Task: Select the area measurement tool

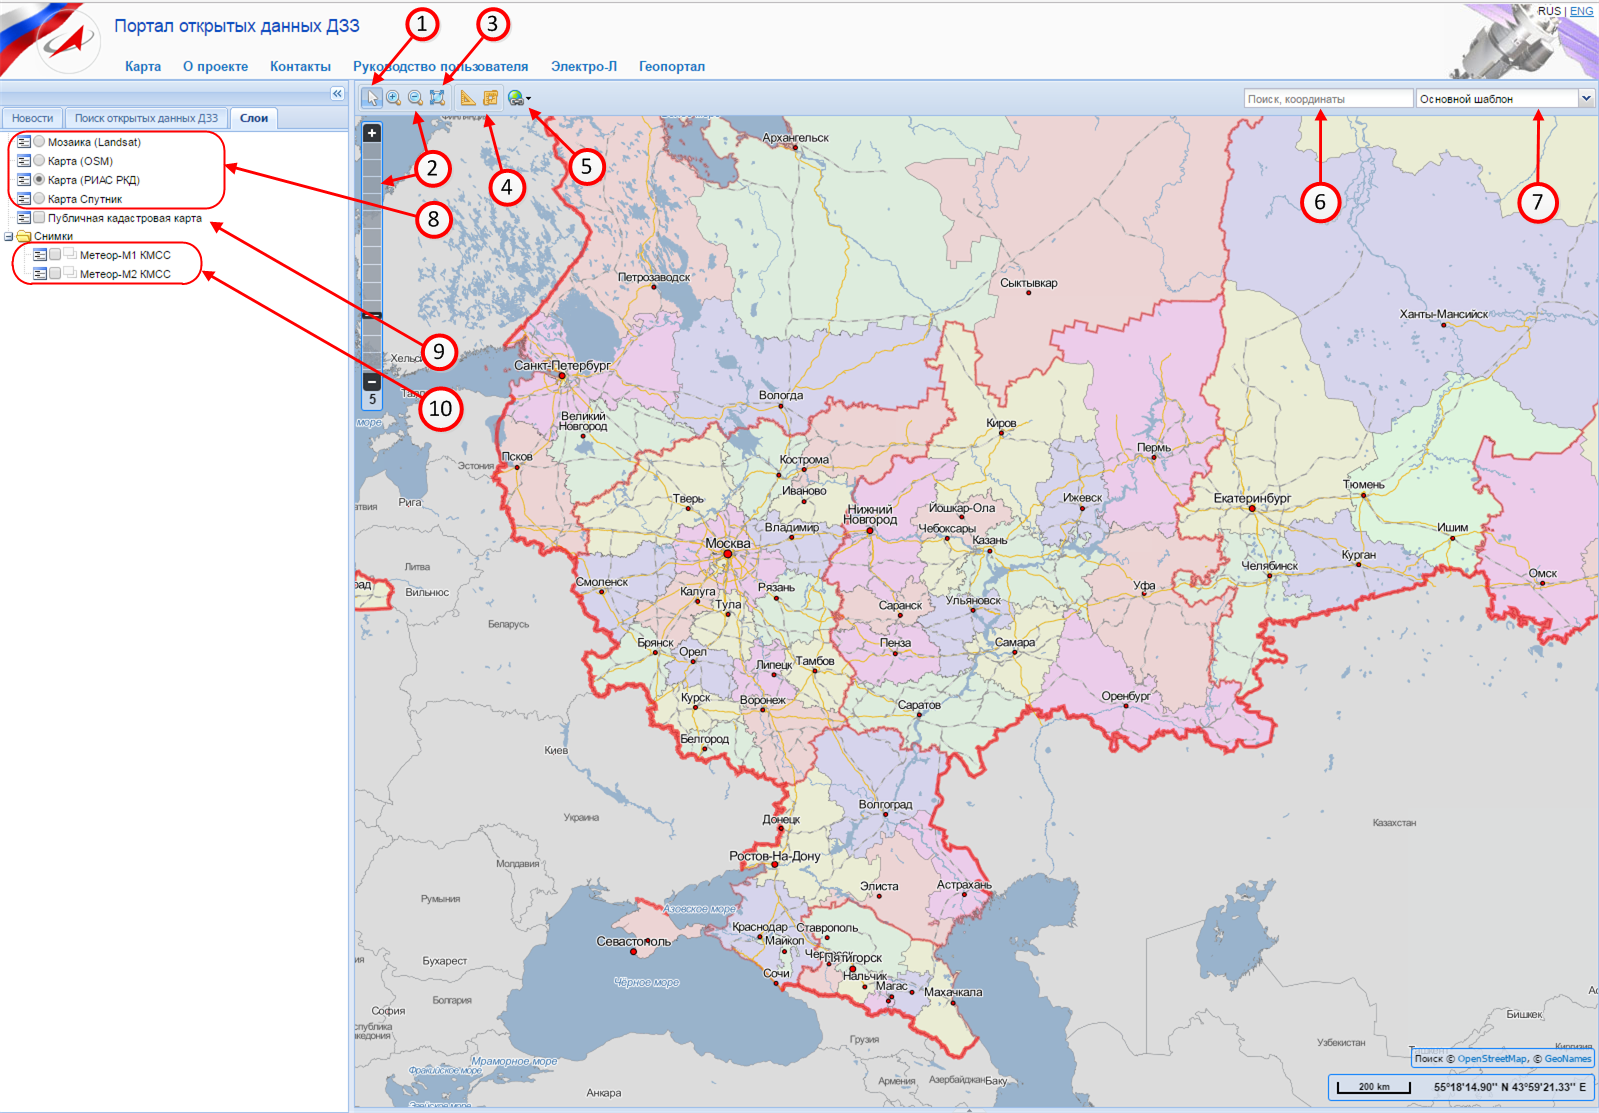Action: tap(490, 98)
